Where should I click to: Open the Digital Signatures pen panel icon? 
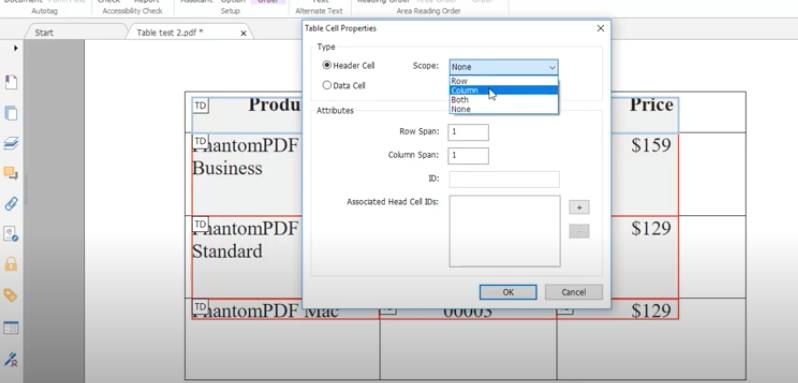[x=11, y=360]
